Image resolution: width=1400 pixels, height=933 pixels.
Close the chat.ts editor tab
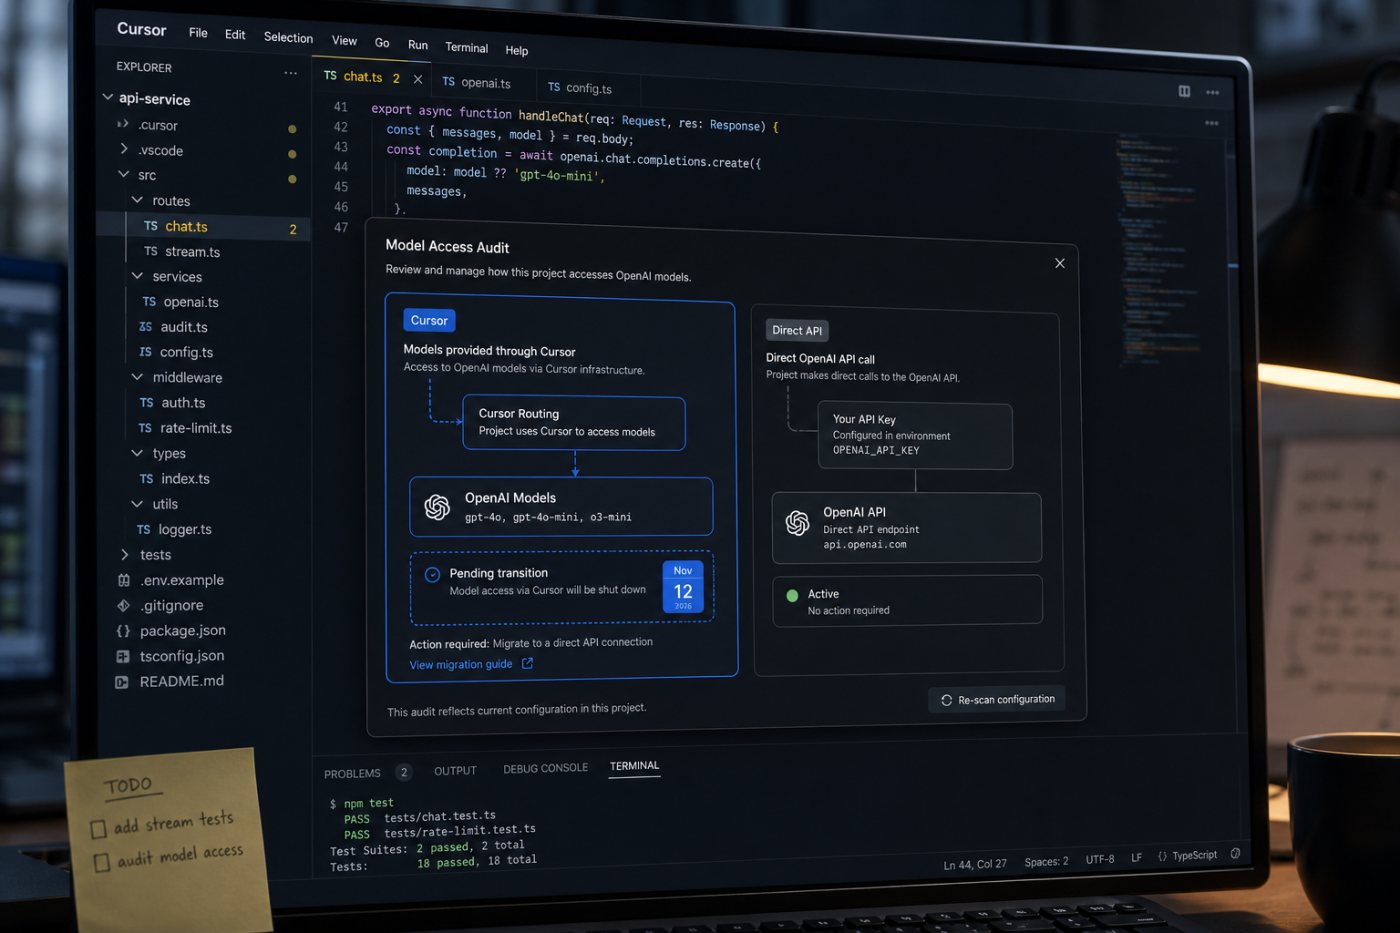click(418, 79)
